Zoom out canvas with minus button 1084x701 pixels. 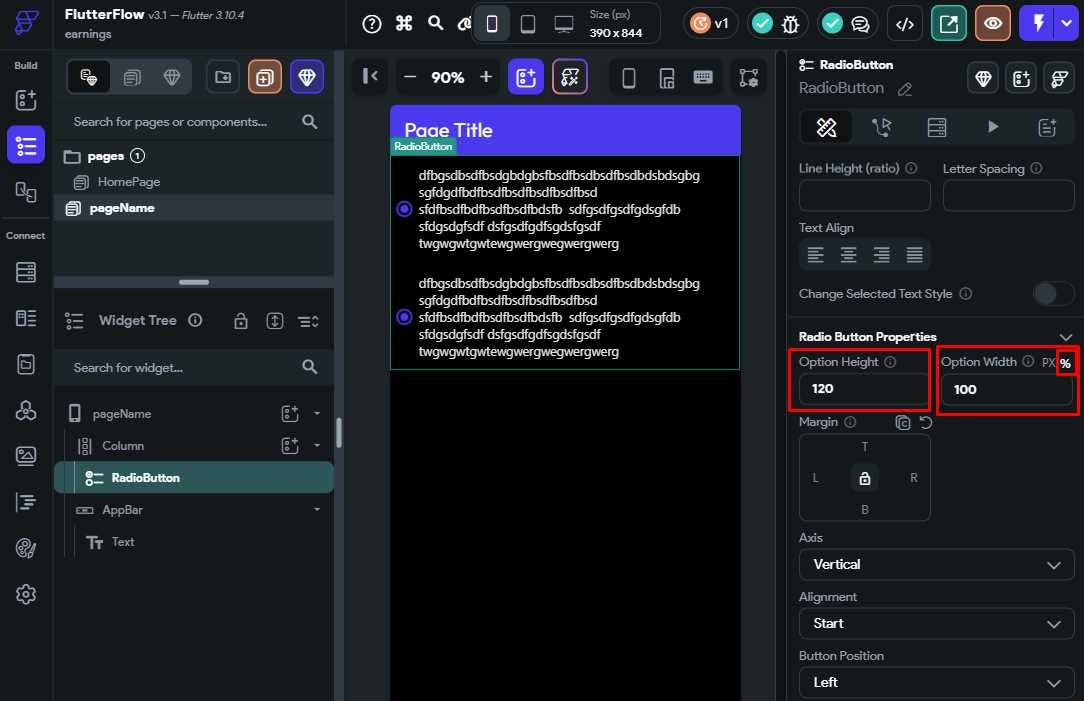click(409, 77)
